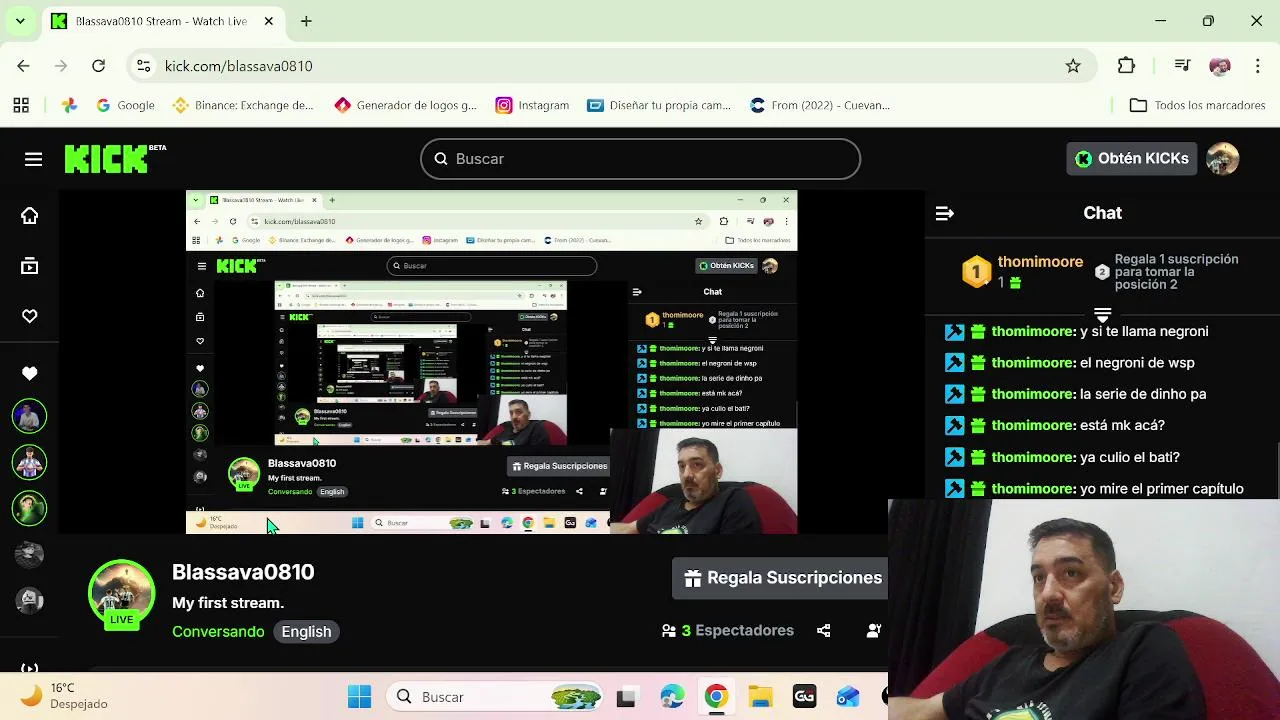1280x720 pixels.
Task: Open user profile avatar in Kick header
Action: tap(1223, 158)
